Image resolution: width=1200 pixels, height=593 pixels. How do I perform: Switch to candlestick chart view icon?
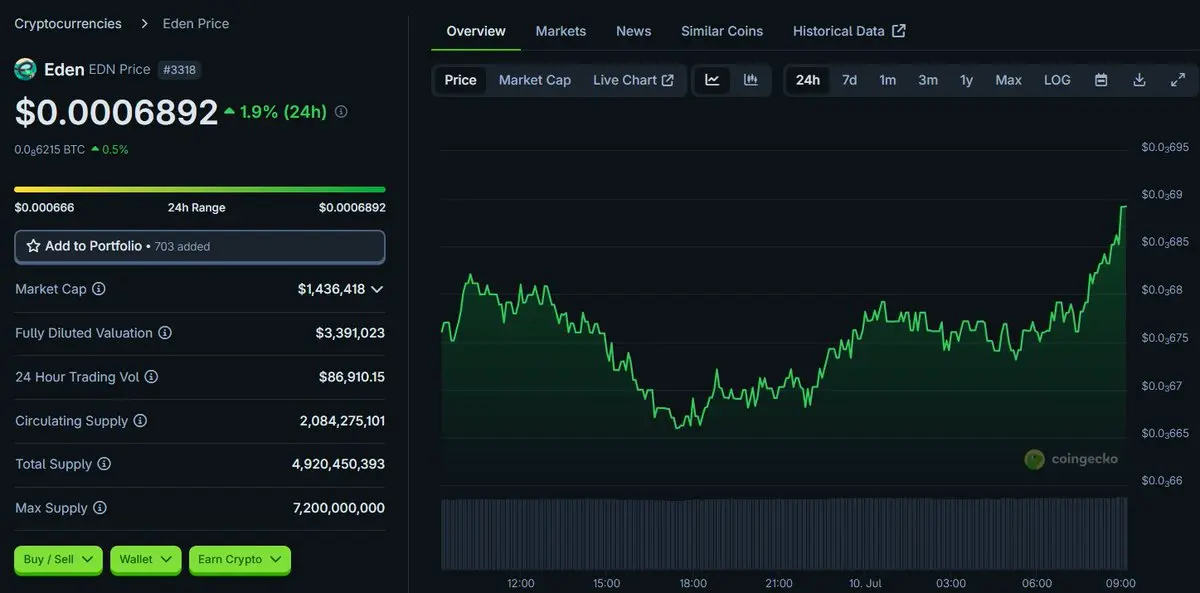click(x=751, y=80)
